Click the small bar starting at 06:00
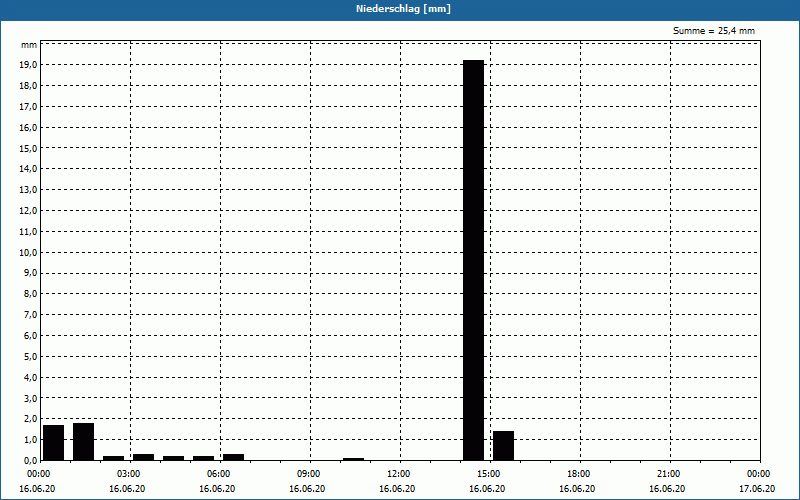 click(234, 457)
